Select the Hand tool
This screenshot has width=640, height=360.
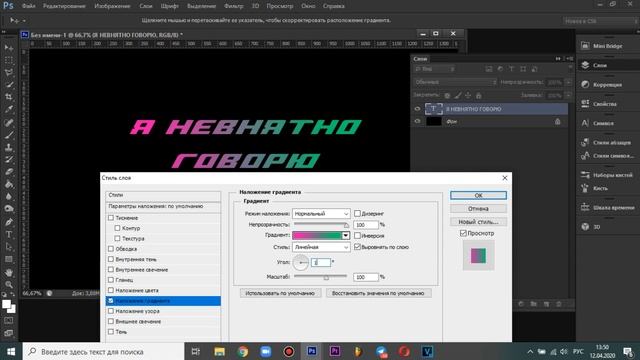click(9, 272)
